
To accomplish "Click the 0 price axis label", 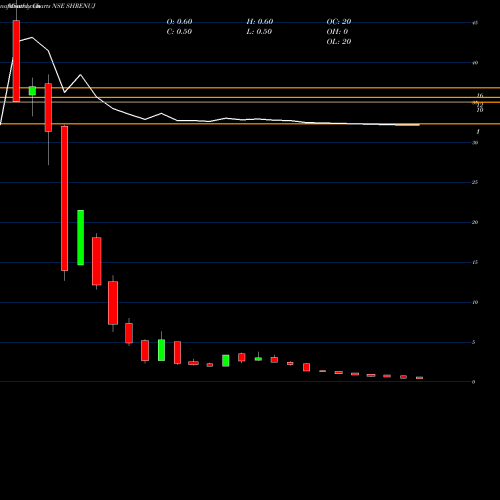I will coord(474,382).
